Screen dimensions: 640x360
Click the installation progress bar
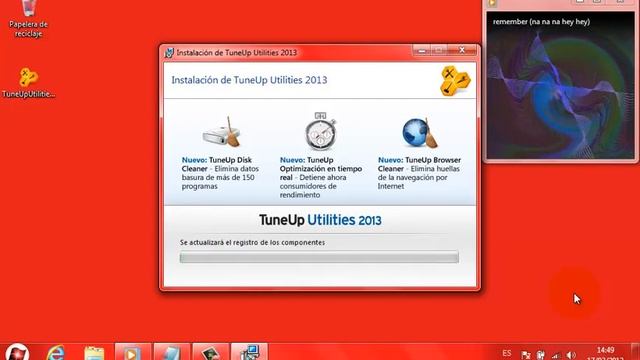(x=319, y=257)
